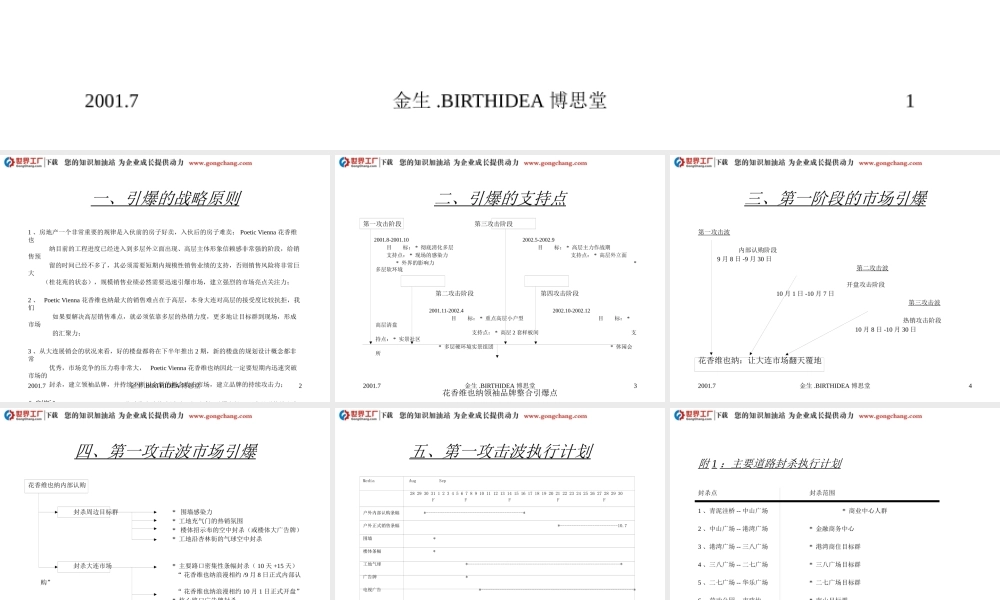Click the '商业中心人群' entry
This screenshot has width=1000, height=600.
865,511
